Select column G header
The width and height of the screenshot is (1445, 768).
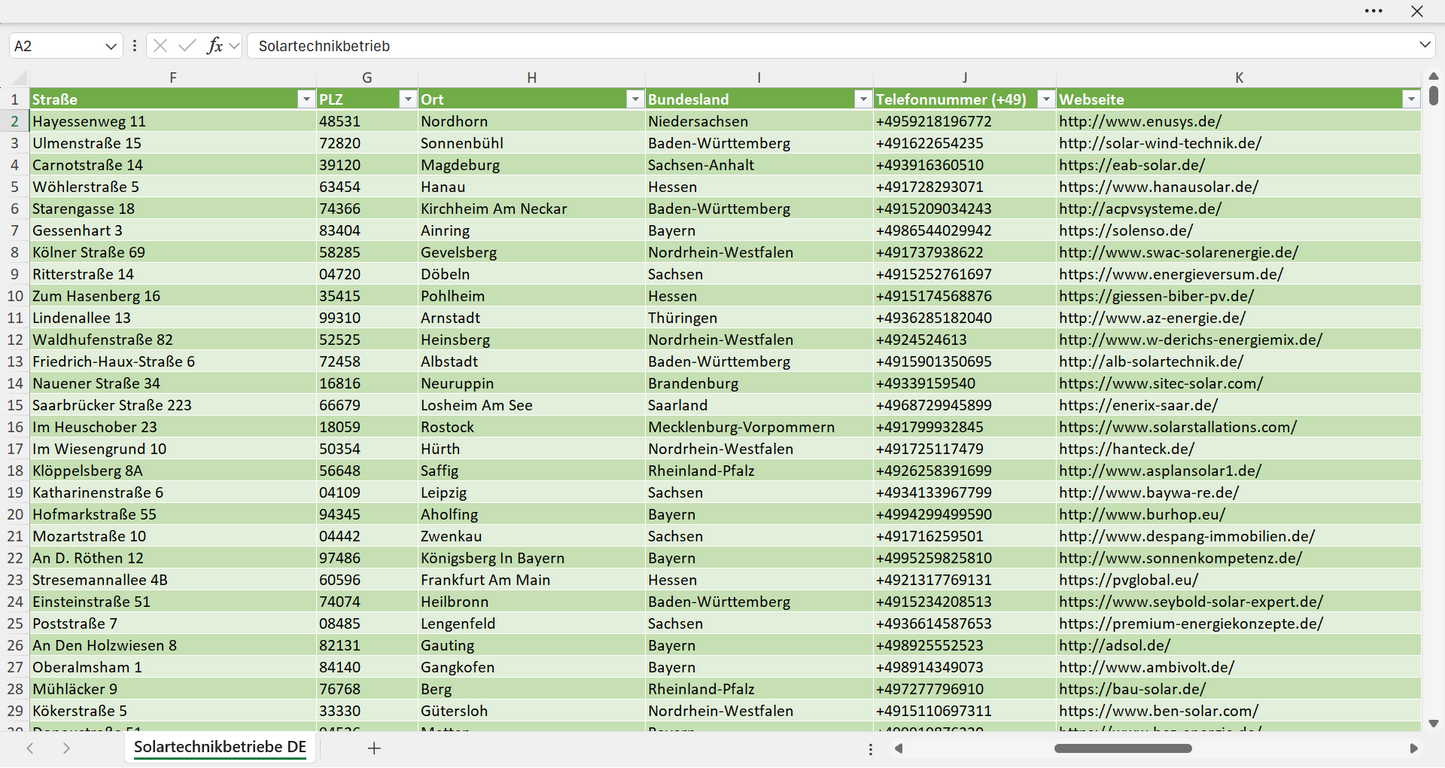coord(367,78)
